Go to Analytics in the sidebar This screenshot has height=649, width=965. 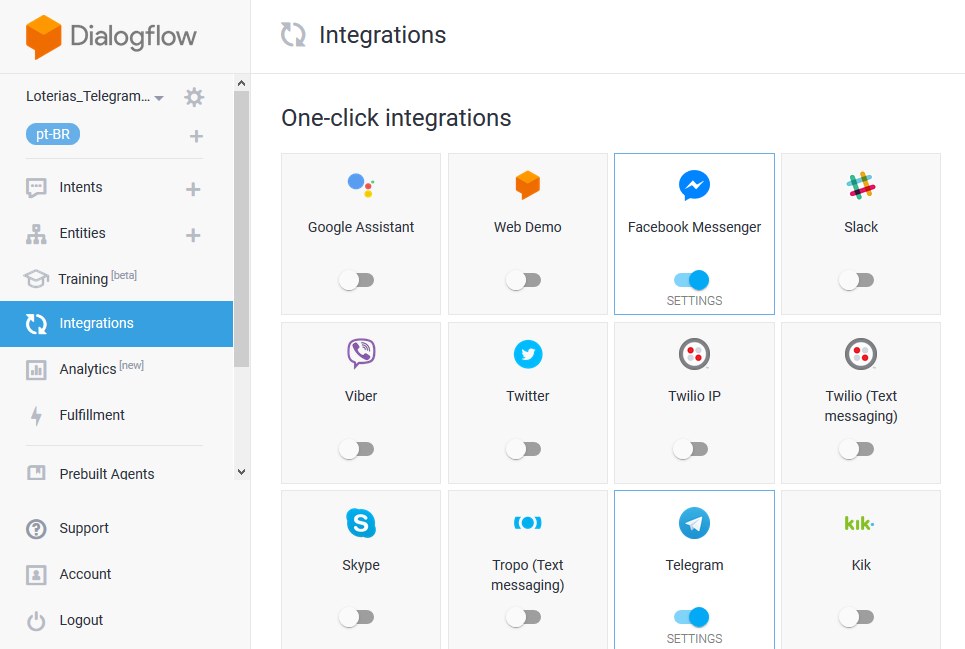coord(88,369)
